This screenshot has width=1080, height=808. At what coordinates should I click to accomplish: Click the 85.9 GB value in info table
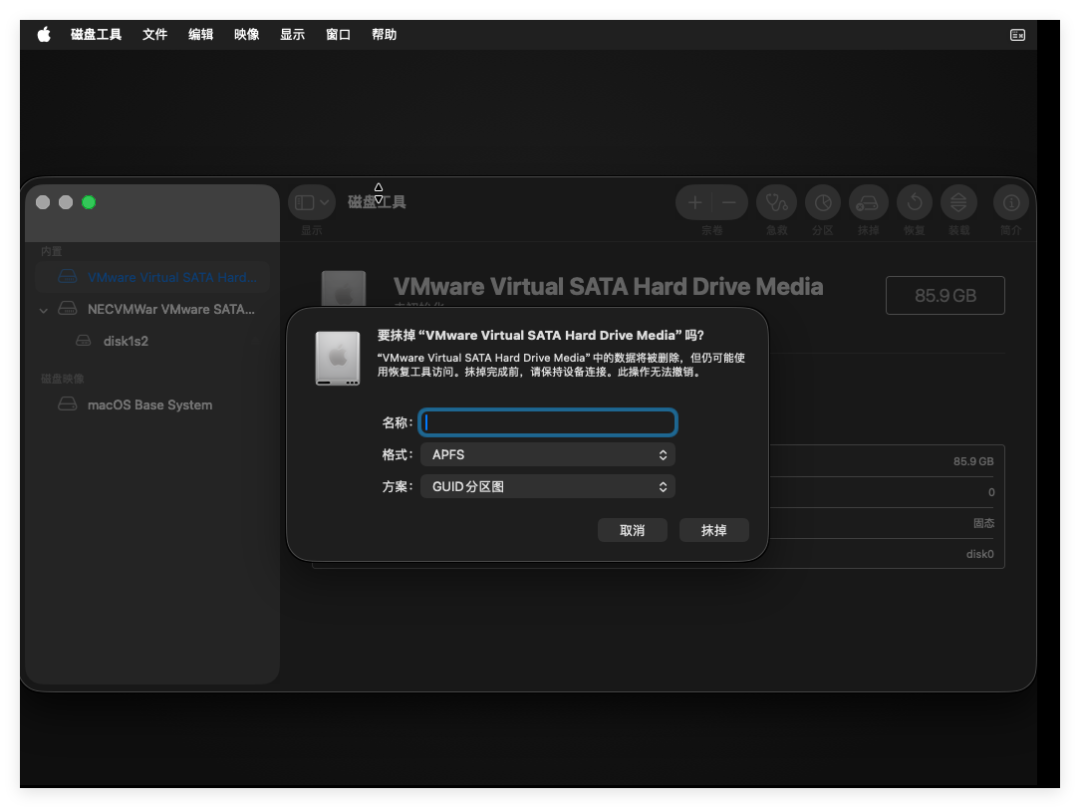coord(973,461)
